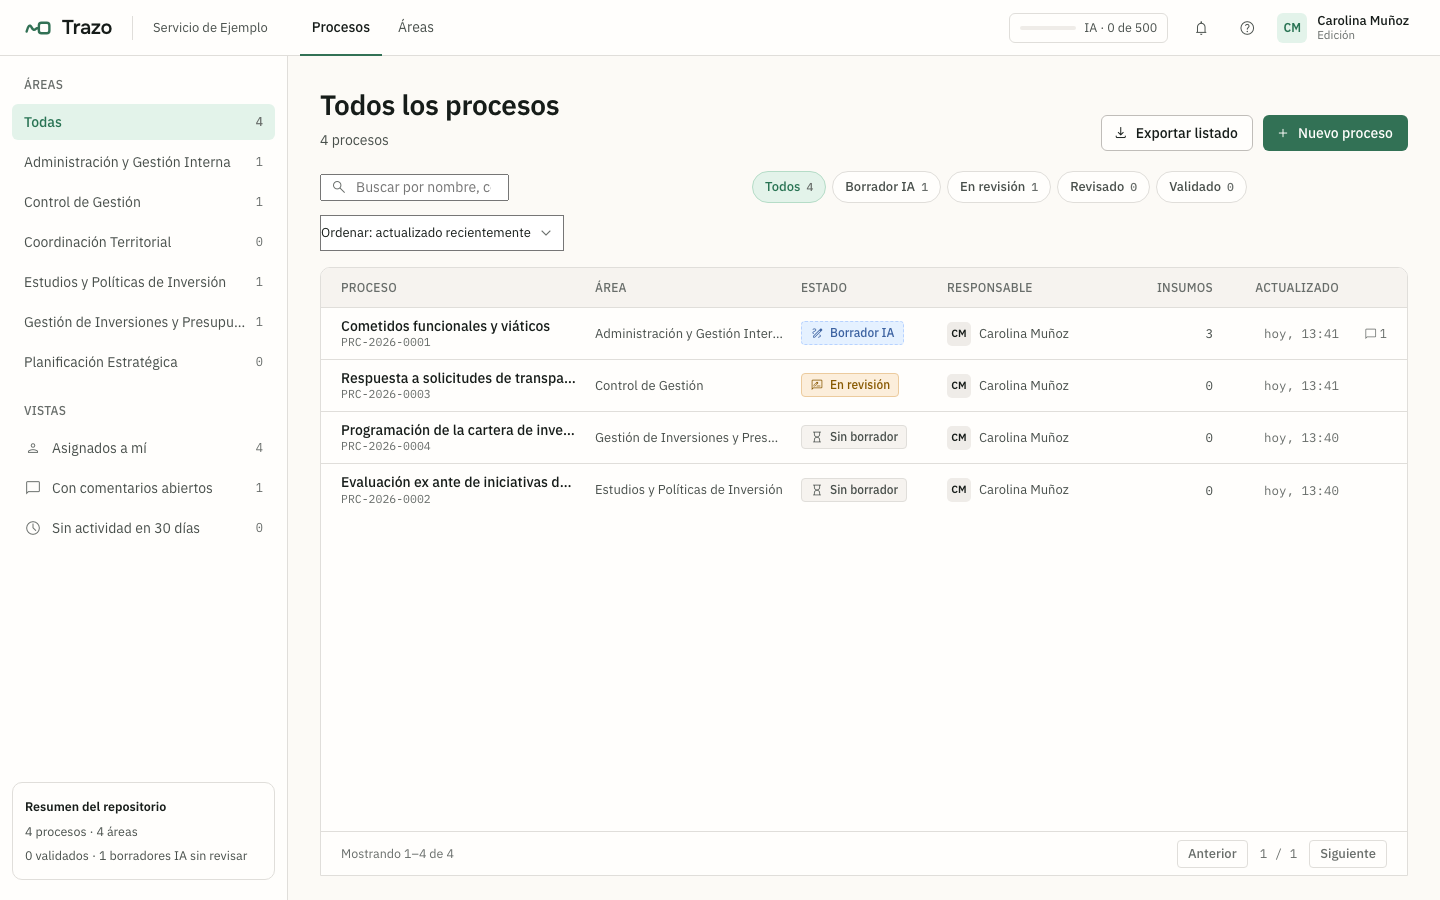The image size is (1440, 900).
Task: Click the ÁREA column header
Action: pyautogui.click(x=611, y=288)
